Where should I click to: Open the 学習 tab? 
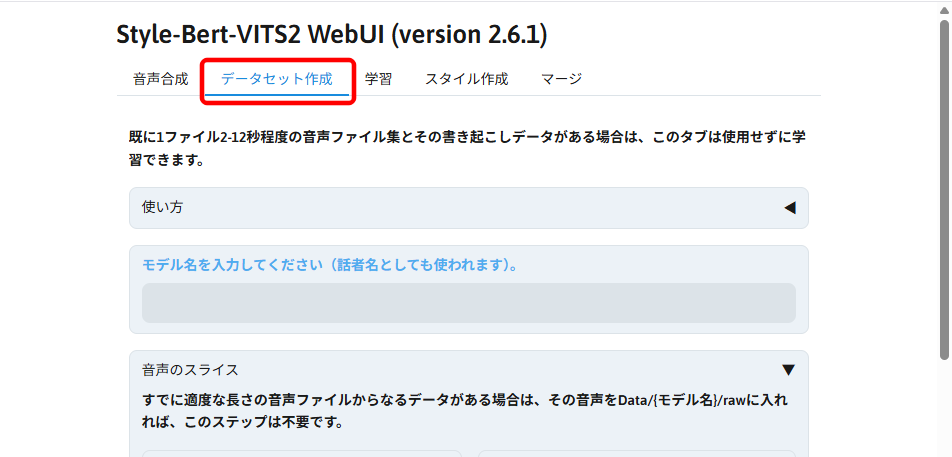click(378, 79)
